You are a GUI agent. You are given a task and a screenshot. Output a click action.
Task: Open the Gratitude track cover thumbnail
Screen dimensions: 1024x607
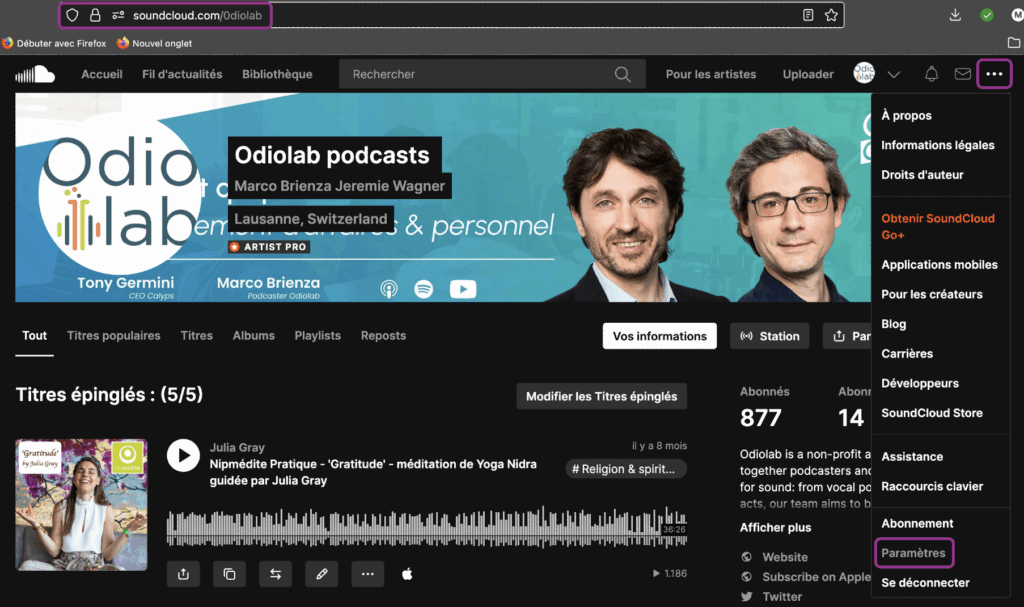pos(82,504)
